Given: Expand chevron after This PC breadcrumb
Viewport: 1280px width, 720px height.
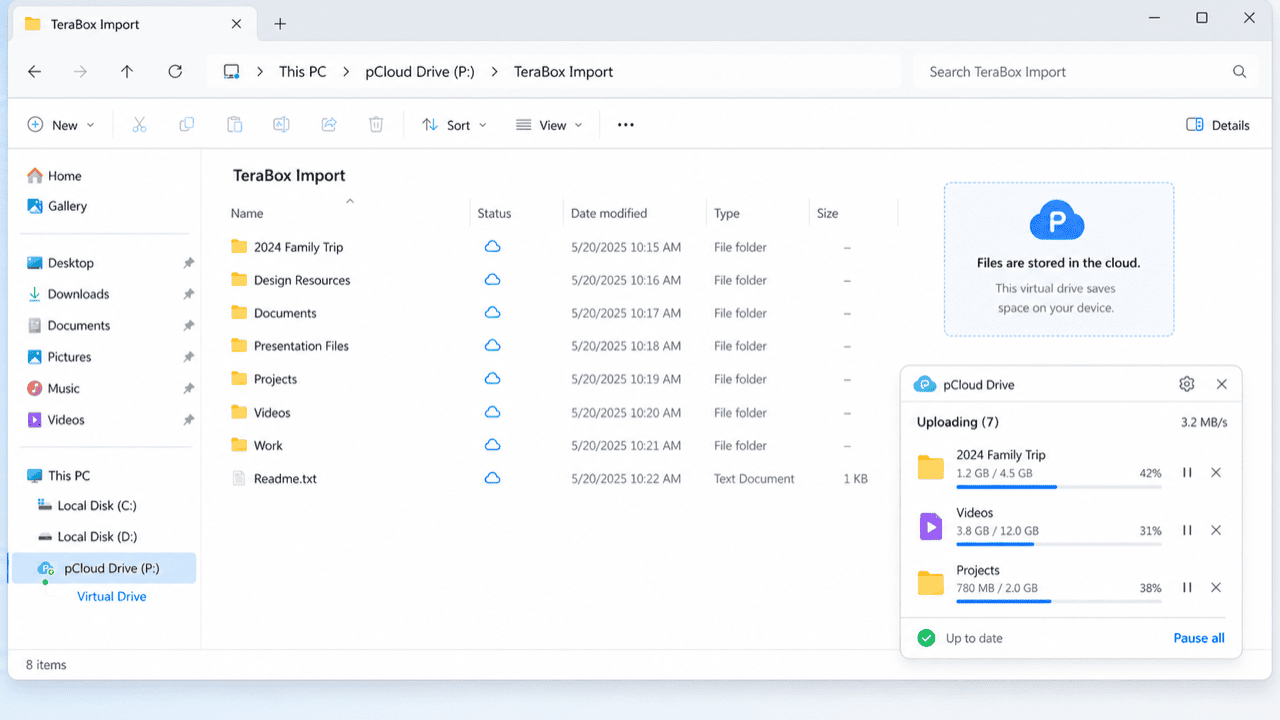Looking at the screenshot, I should 345,72.
